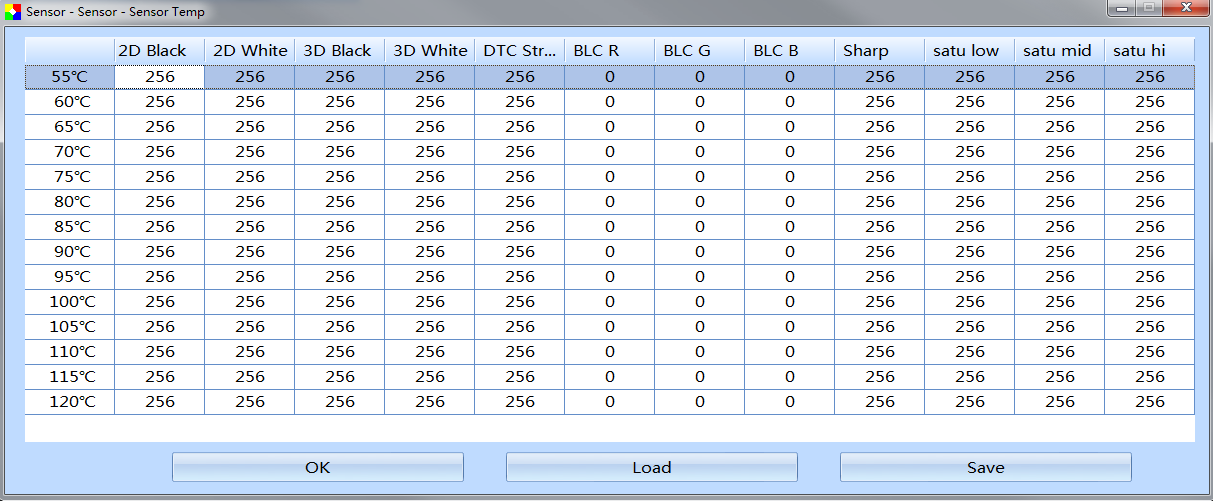Select the satu low column header
The width and height of the screenshot is (1213, 501).
(970, 51)
